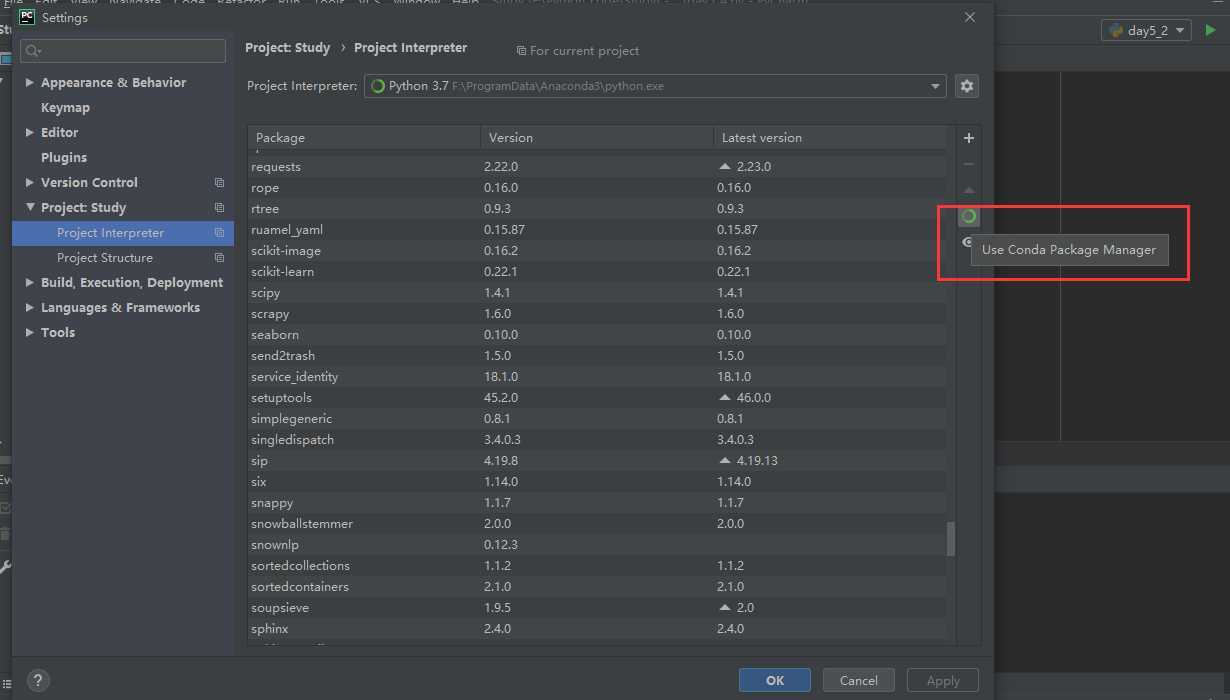Collapse the Project: Study section
Screen dimensions: 1230x700
point(30,208)
